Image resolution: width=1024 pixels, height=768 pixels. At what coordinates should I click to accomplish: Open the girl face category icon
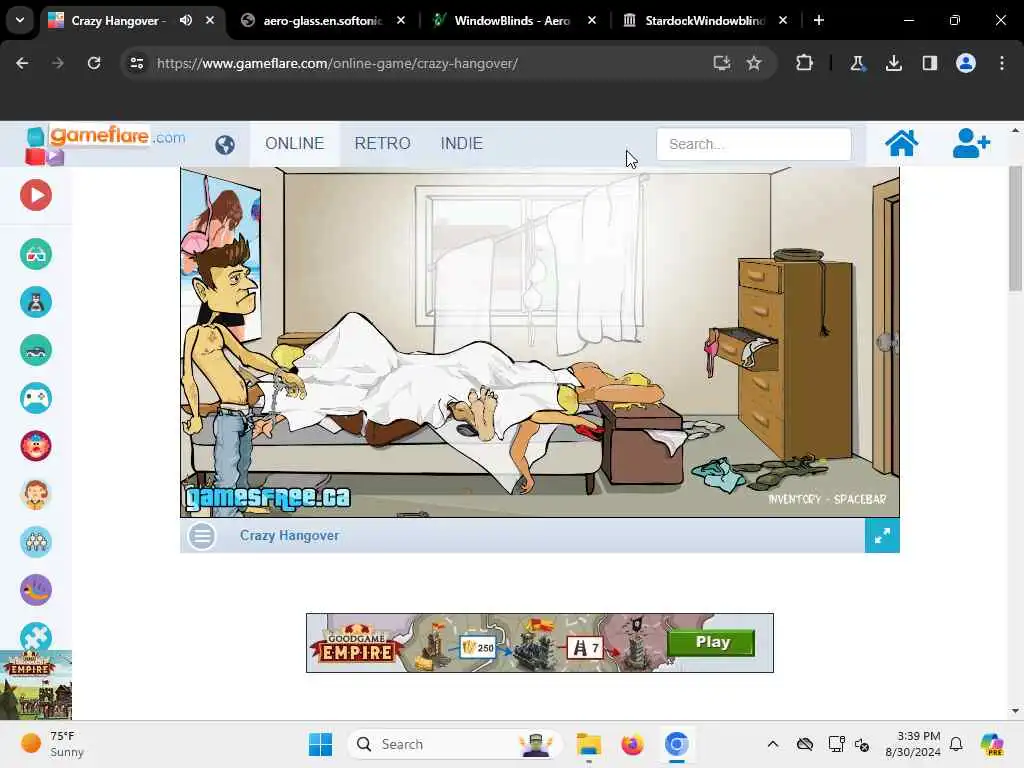[36, 494]
